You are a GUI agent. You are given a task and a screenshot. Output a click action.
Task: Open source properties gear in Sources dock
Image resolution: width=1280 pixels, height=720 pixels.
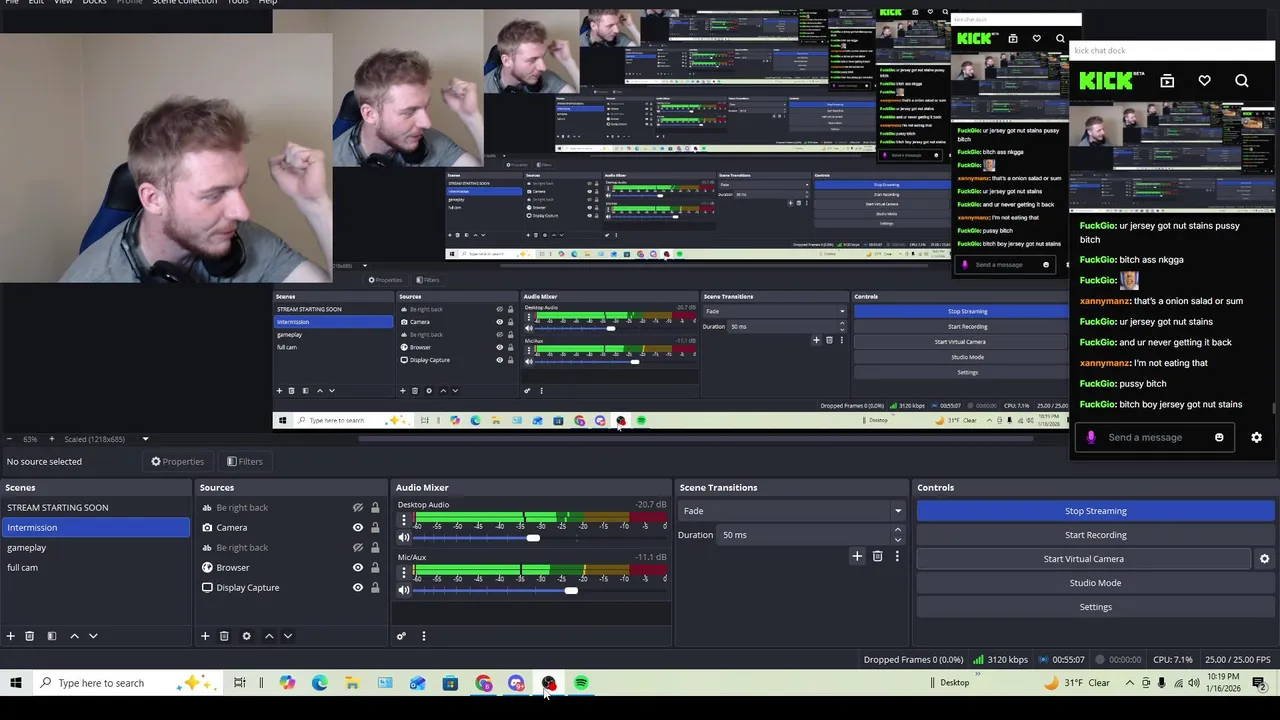(246, 636)
